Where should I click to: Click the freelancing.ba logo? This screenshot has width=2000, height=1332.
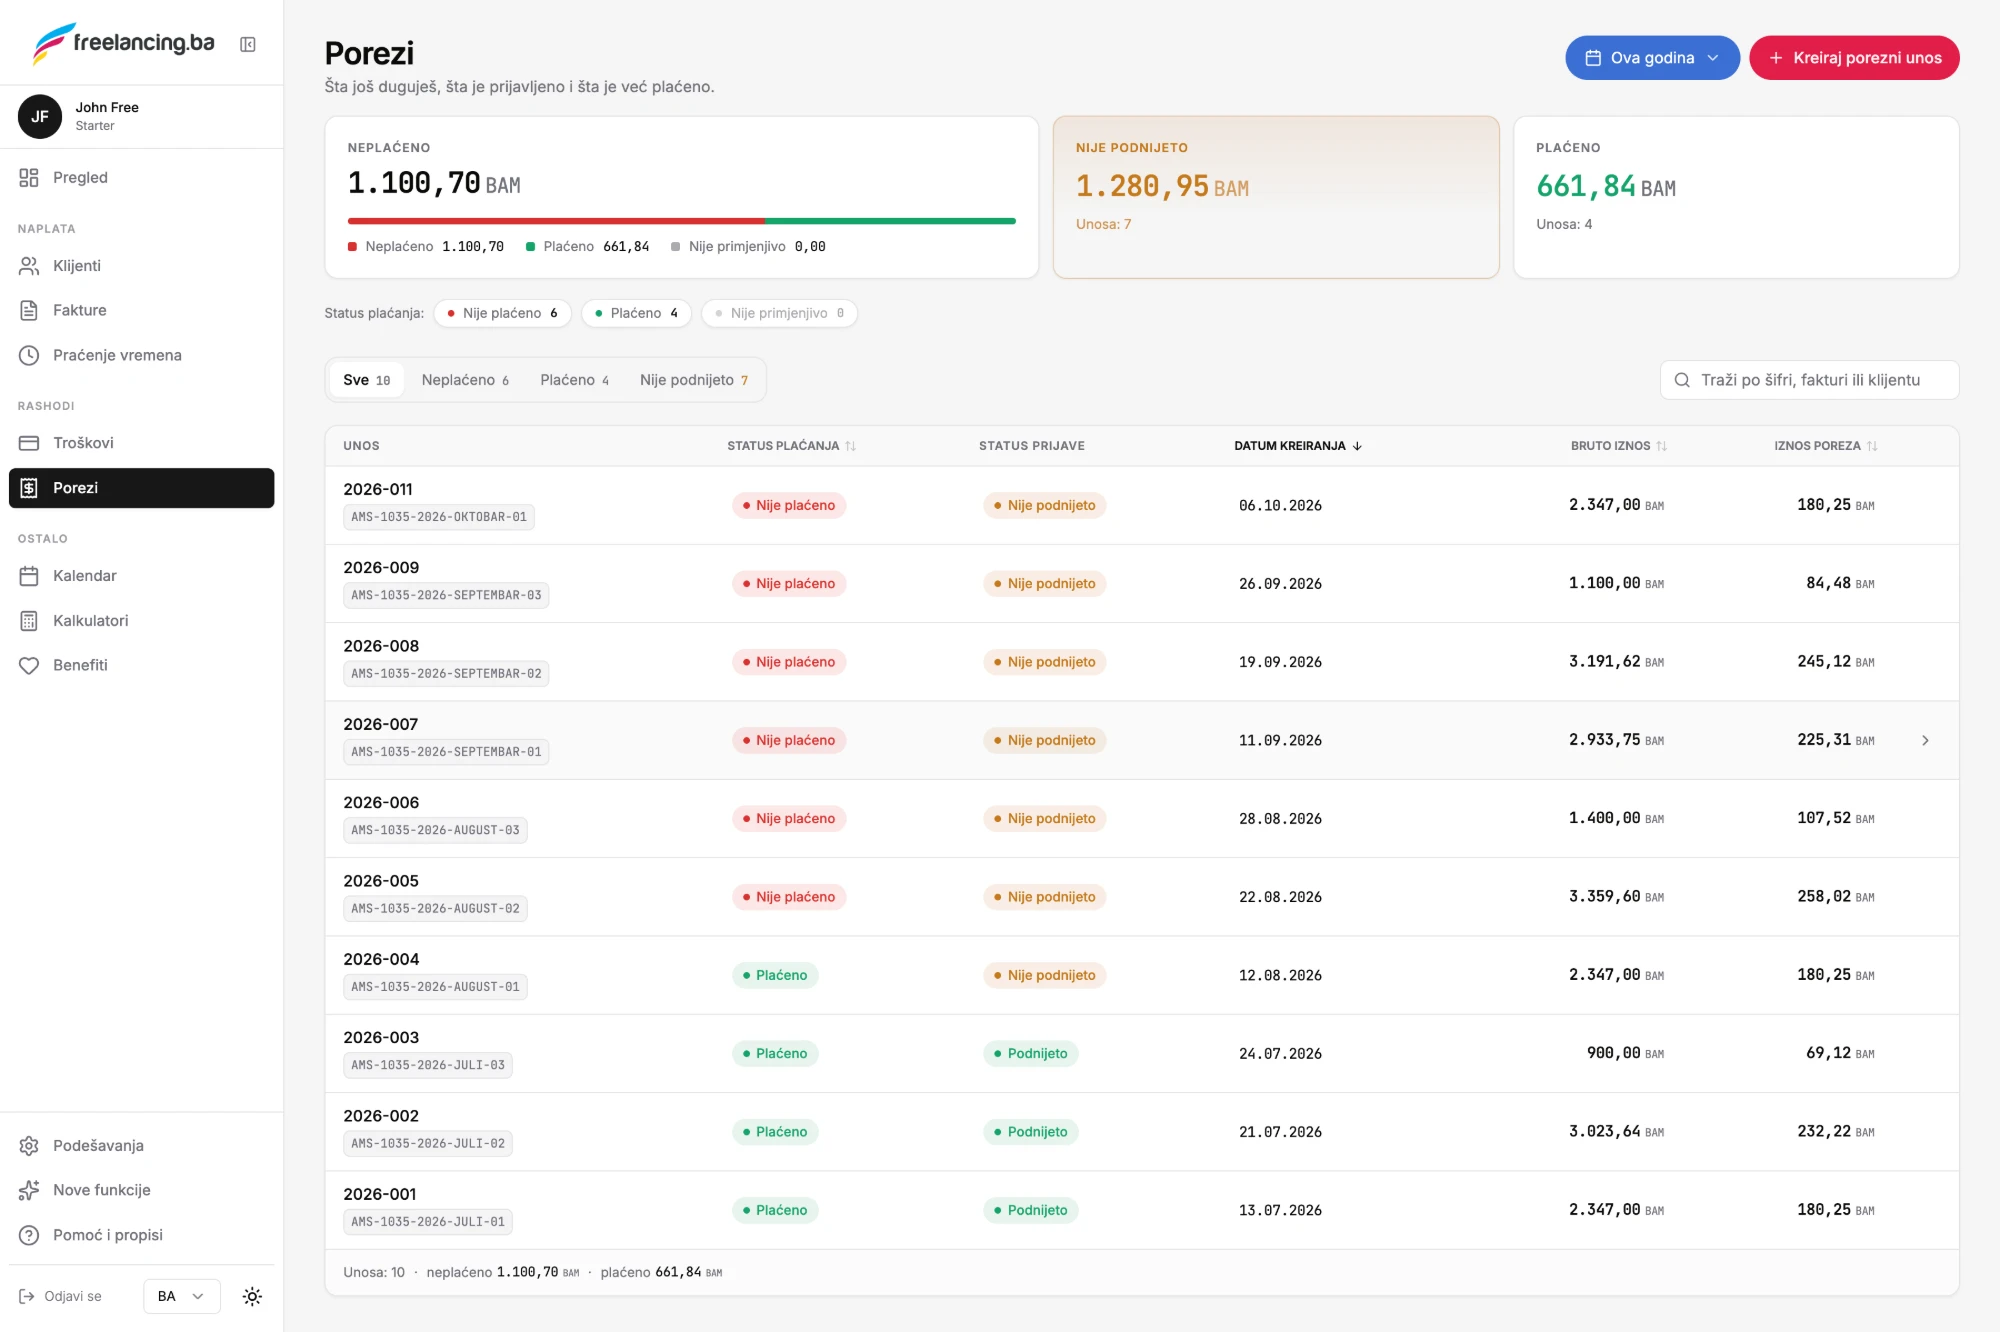coord(123,43)
